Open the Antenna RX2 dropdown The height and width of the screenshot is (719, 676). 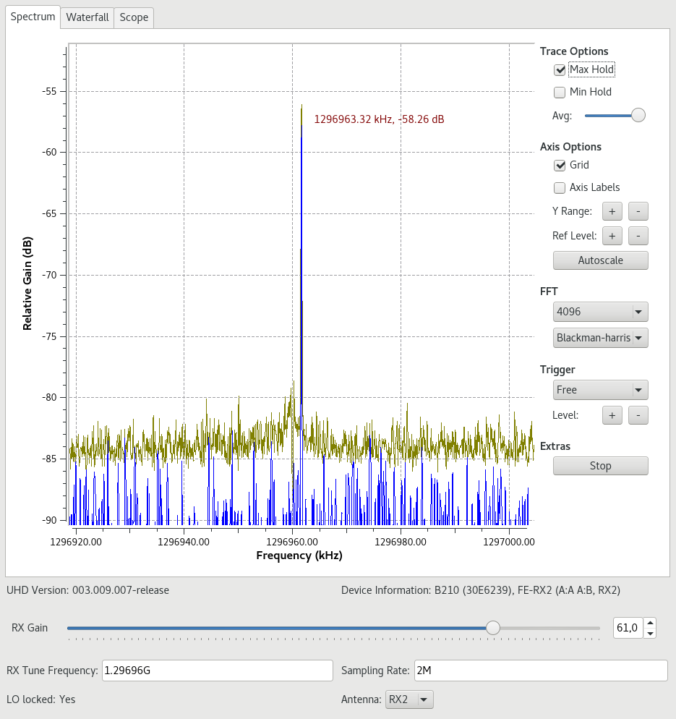pos(410,700)
